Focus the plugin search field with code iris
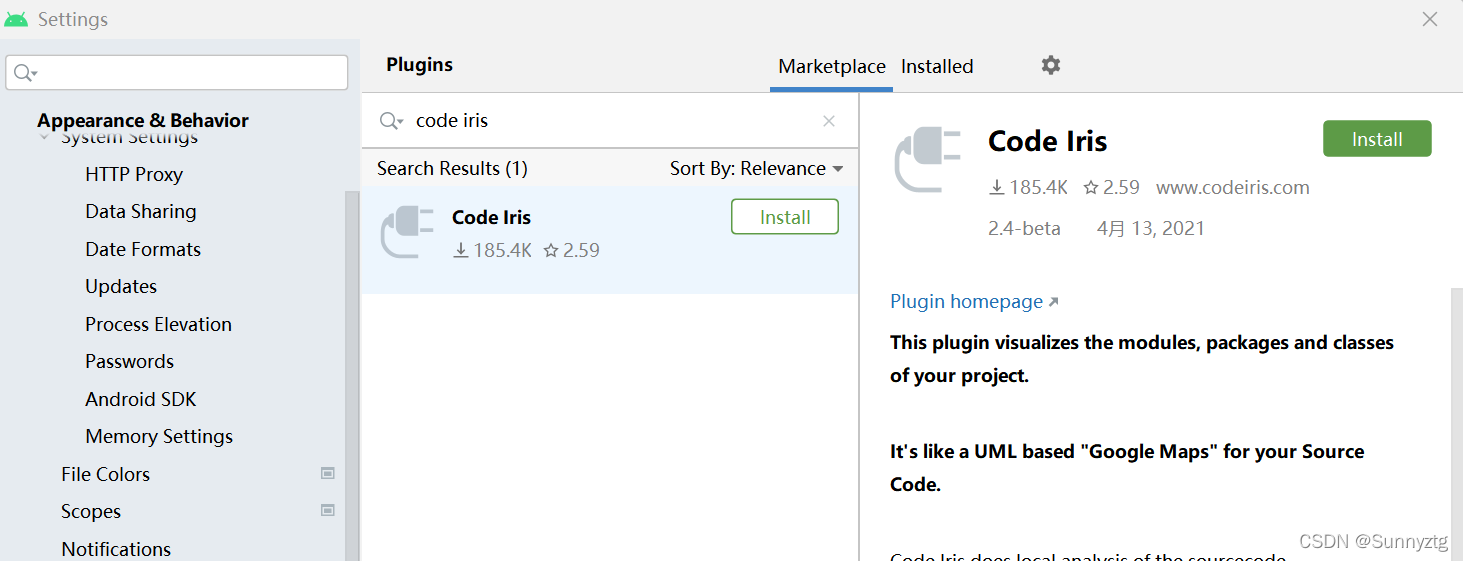This screenshot has width=1463, height=561. (x=610, y=121)
